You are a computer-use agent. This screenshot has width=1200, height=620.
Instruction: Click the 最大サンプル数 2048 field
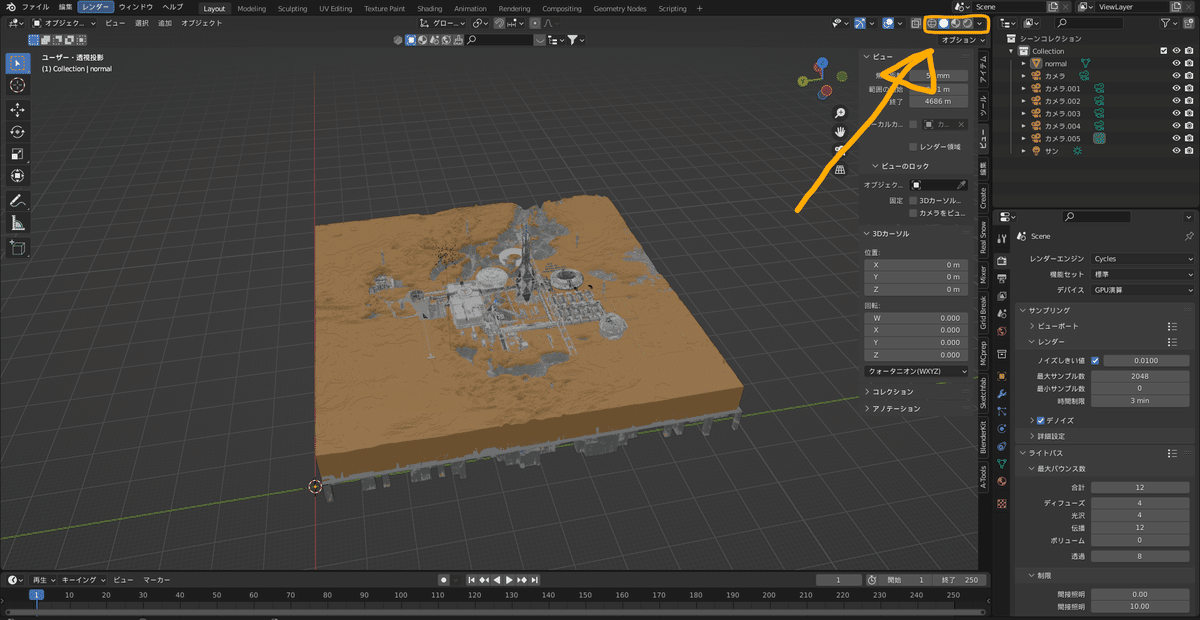pos(1139,376)
